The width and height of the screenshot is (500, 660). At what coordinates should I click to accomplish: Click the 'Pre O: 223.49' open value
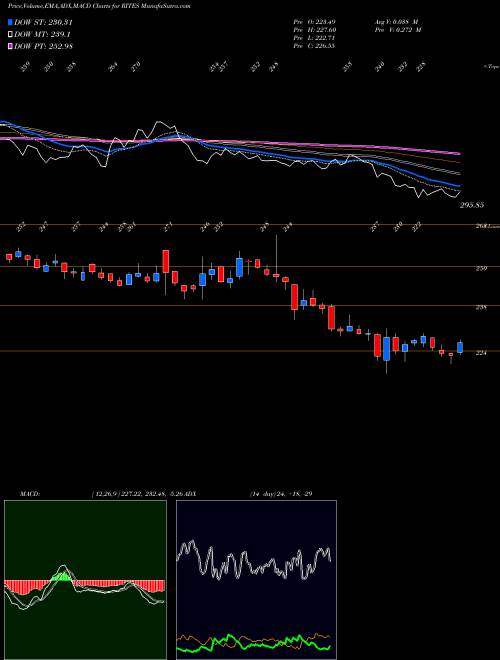[314, 22]
